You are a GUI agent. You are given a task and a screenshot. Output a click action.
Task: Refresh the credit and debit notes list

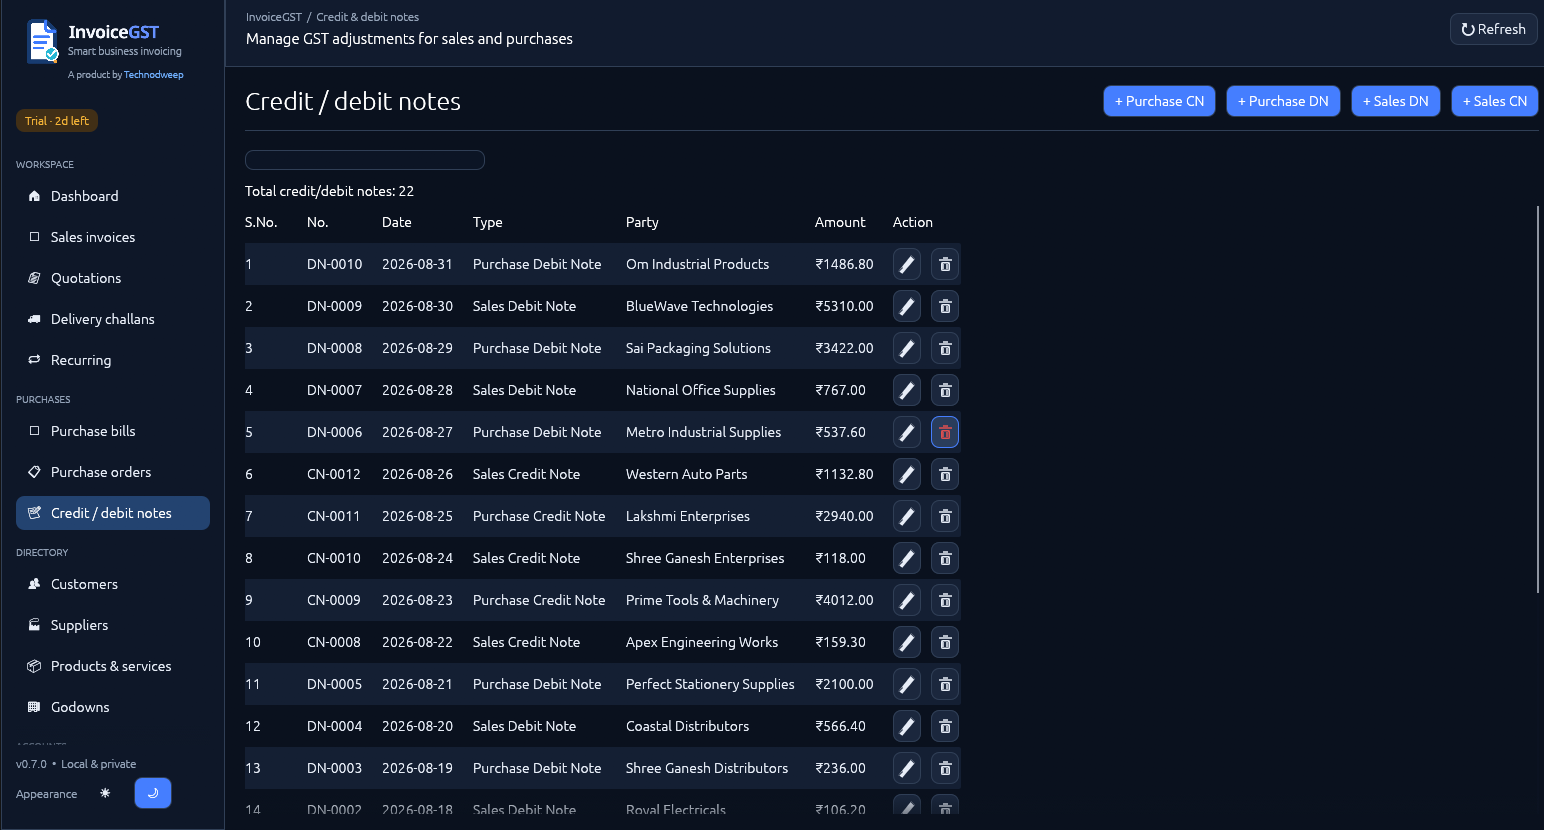tap(1494, 29)
